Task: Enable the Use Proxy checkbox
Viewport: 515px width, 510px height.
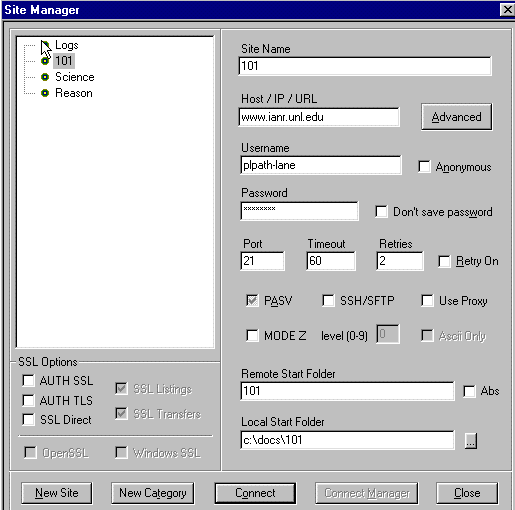Action: 427,300
